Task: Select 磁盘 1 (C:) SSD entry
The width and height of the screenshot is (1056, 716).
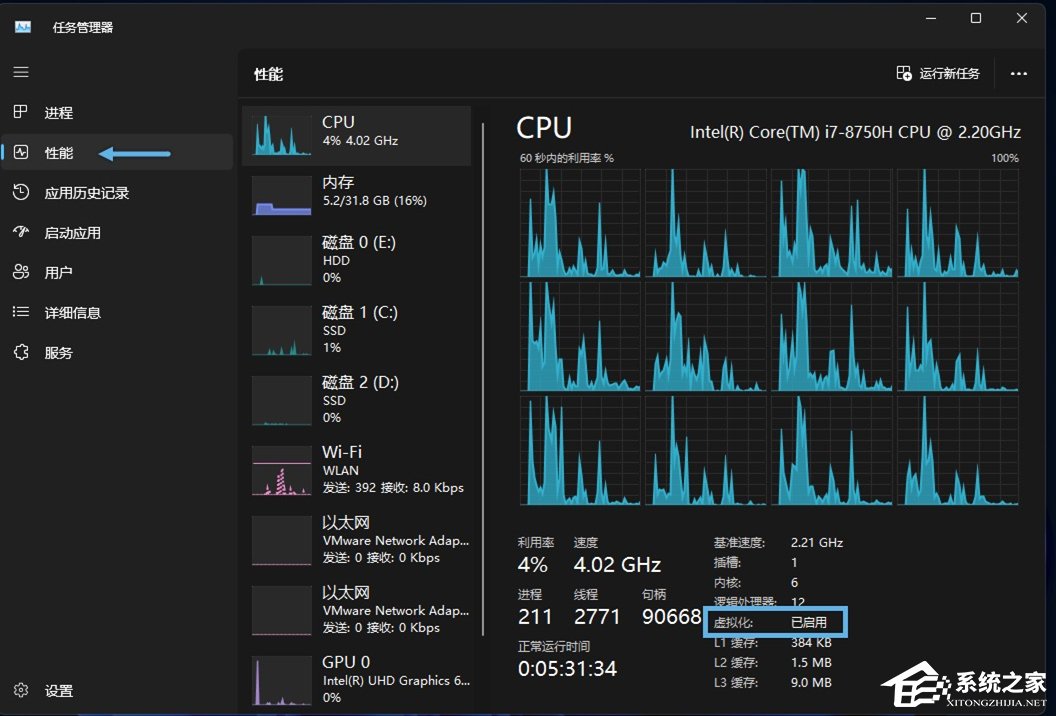Action: click(355, 330)
